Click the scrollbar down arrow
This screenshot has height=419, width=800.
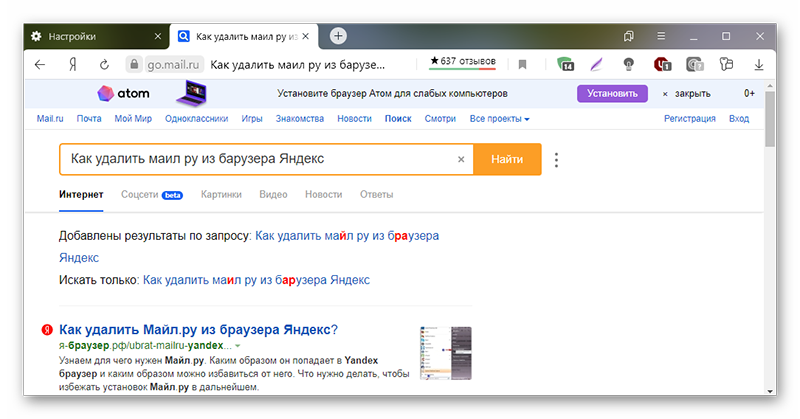[x=770, y=391]
